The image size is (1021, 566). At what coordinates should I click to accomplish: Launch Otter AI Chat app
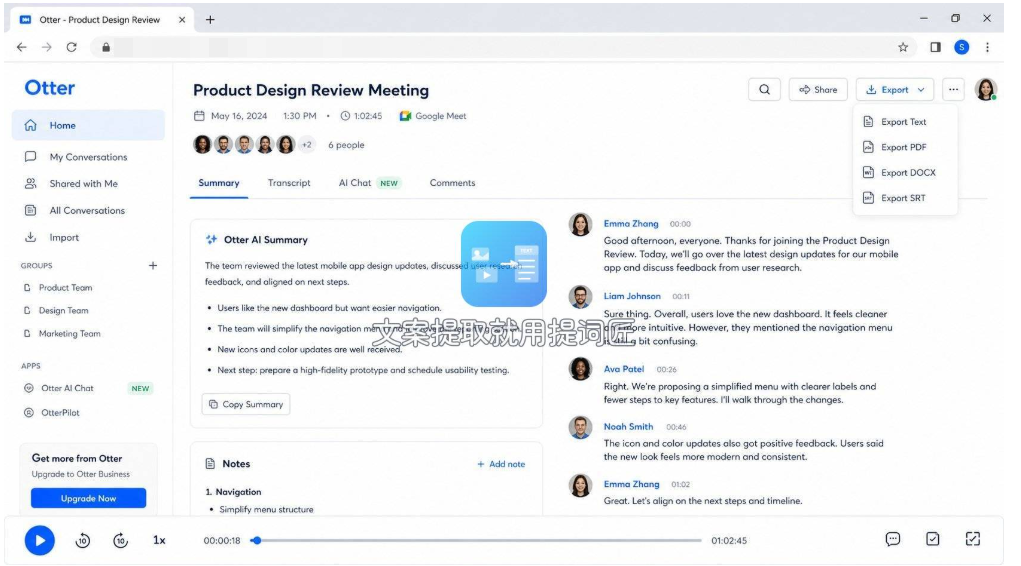coord(67,388)
